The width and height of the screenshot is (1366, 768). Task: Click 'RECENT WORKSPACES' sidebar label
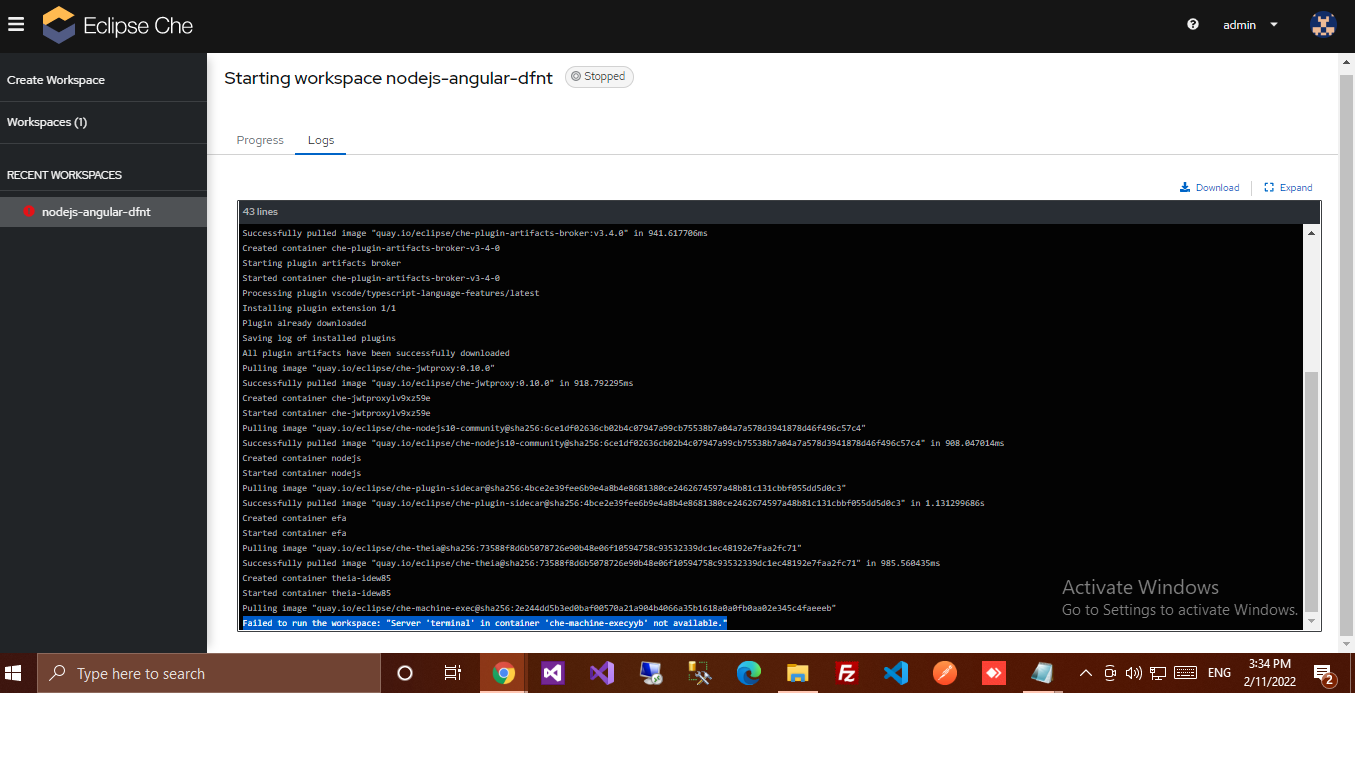point(64,175)
